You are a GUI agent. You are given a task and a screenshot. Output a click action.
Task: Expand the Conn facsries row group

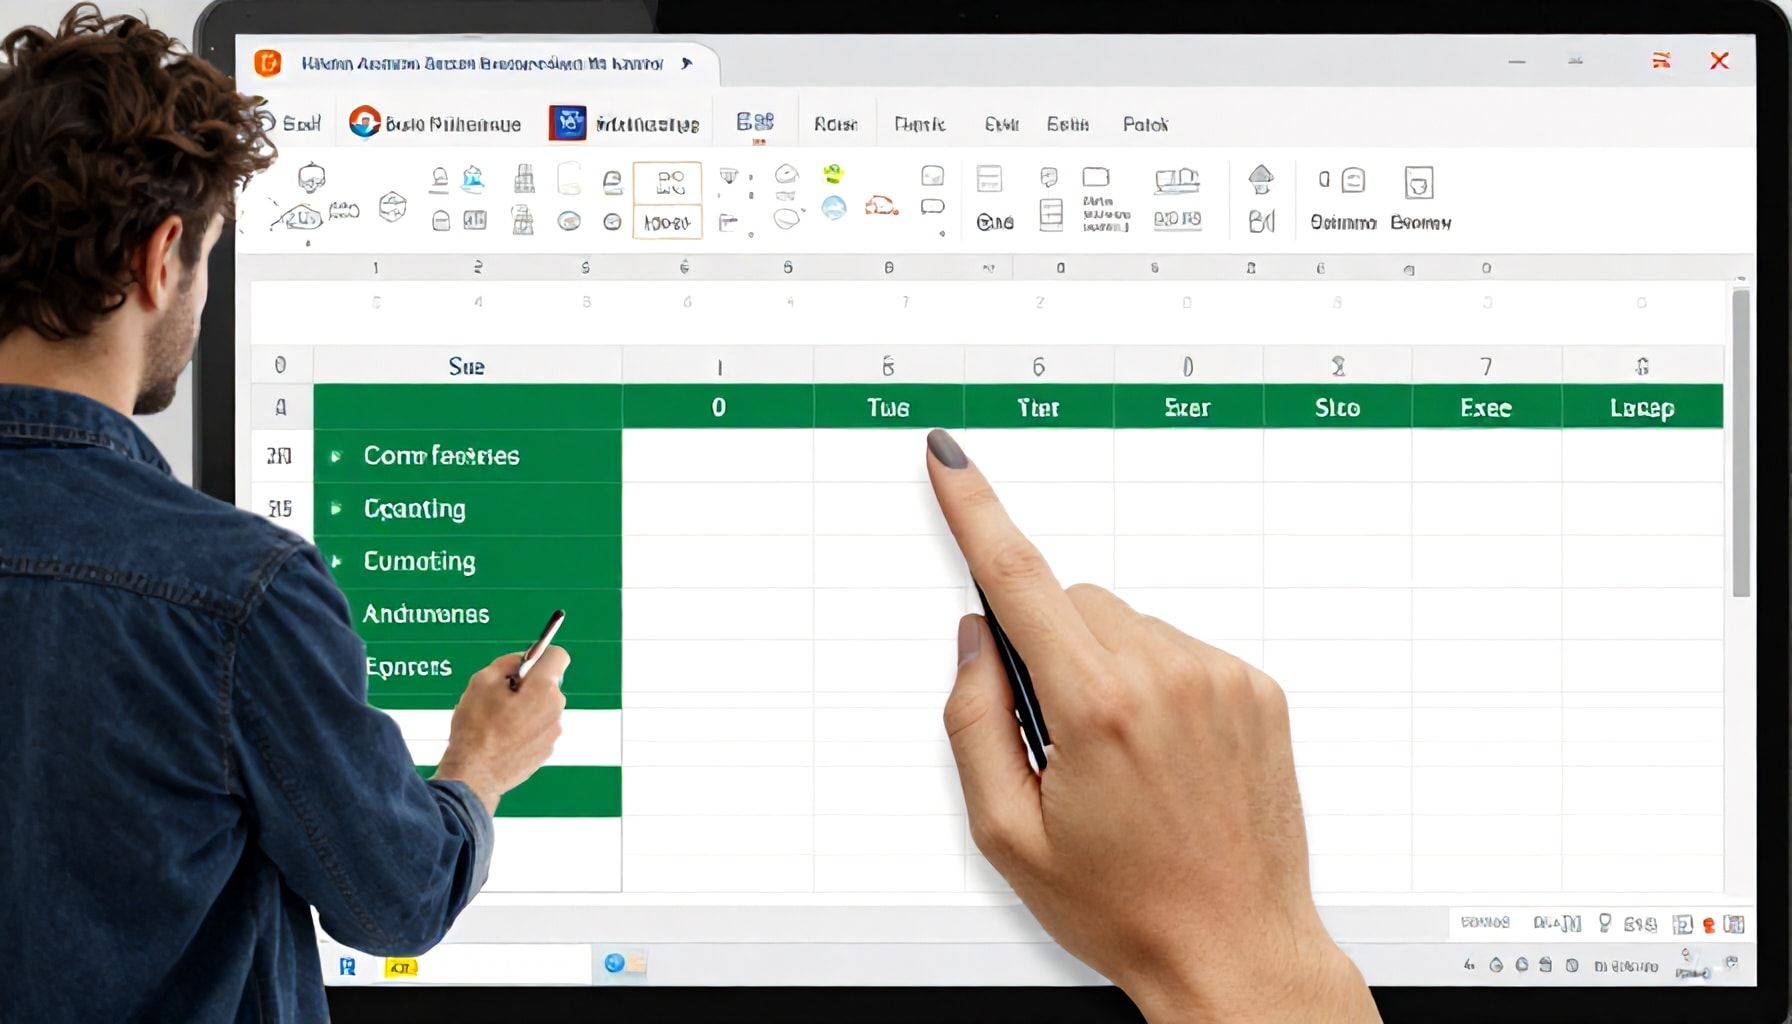(338, 456)
